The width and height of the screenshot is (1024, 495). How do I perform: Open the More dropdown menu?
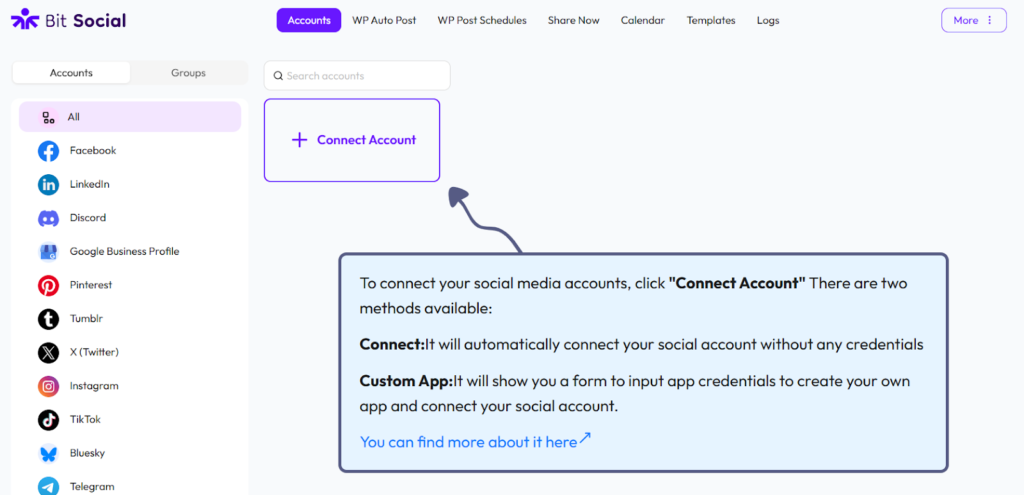coord(973,20)
